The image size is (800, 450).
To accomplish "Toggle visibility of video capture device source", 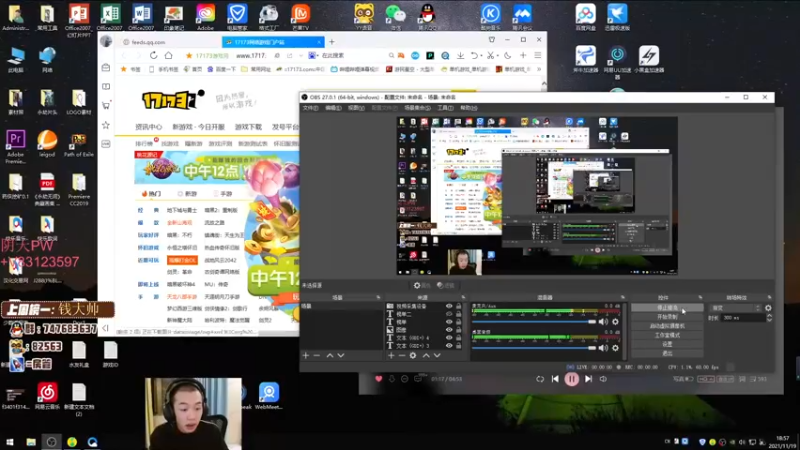I will click(x=449, y=306).
